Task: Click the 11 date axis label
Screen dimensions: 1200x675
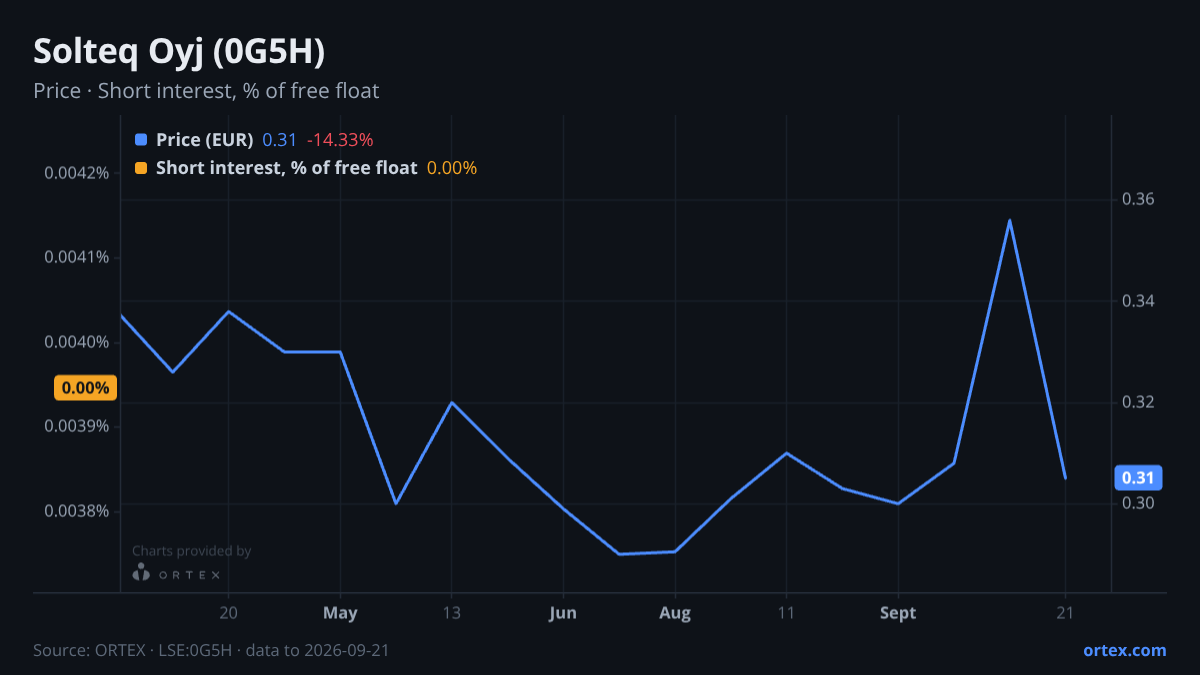Action: click(786, 613)
